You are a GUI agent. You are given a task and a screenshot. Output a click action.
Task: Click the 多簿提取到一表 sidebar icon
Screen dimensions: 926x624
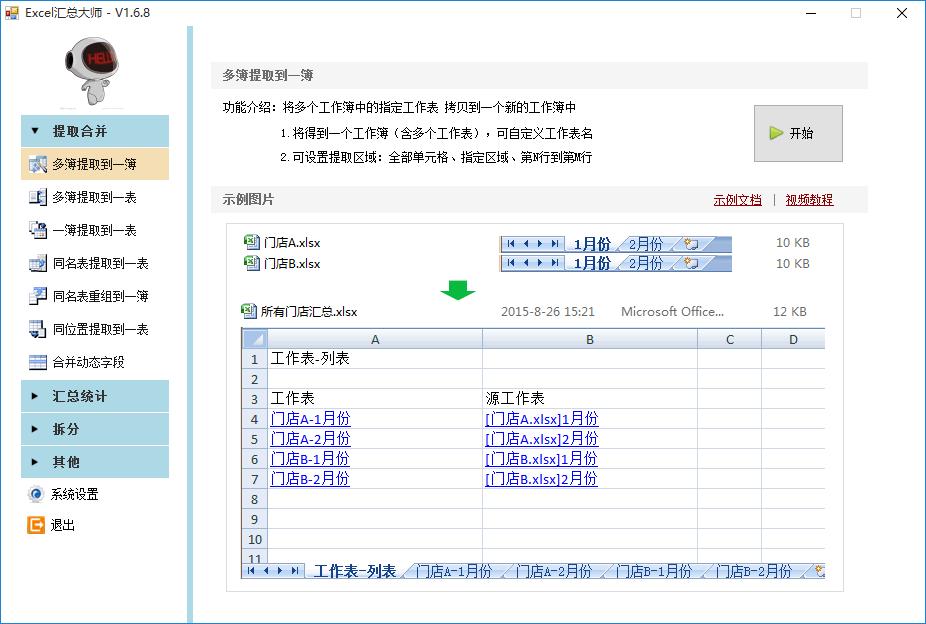point(38,197)
